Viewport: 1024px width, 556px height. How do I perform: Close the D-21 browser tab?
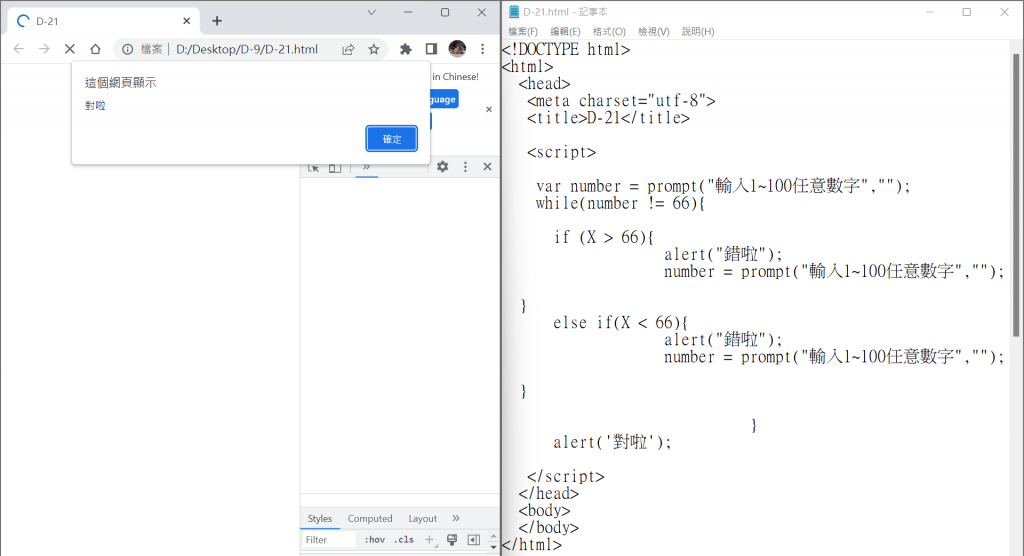click(x=186, y=21)
